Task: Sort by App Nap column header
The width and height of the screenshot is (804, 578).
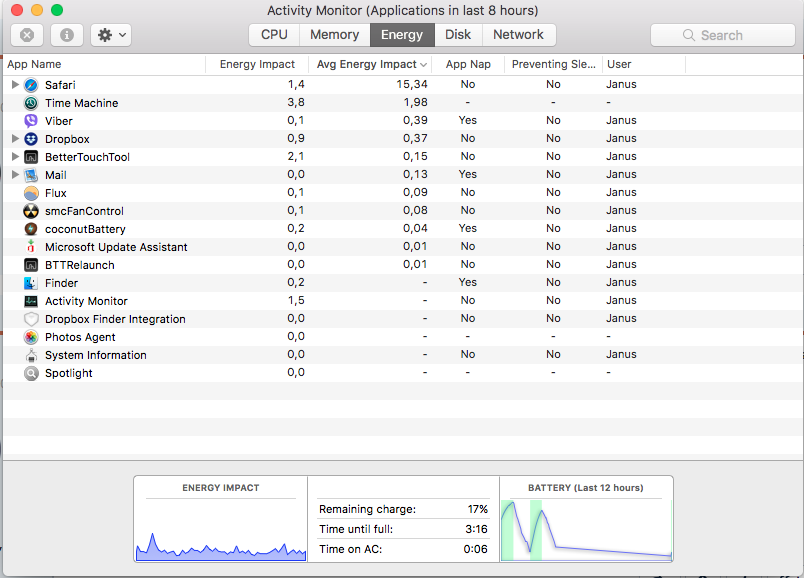Action: click(468, 64)
